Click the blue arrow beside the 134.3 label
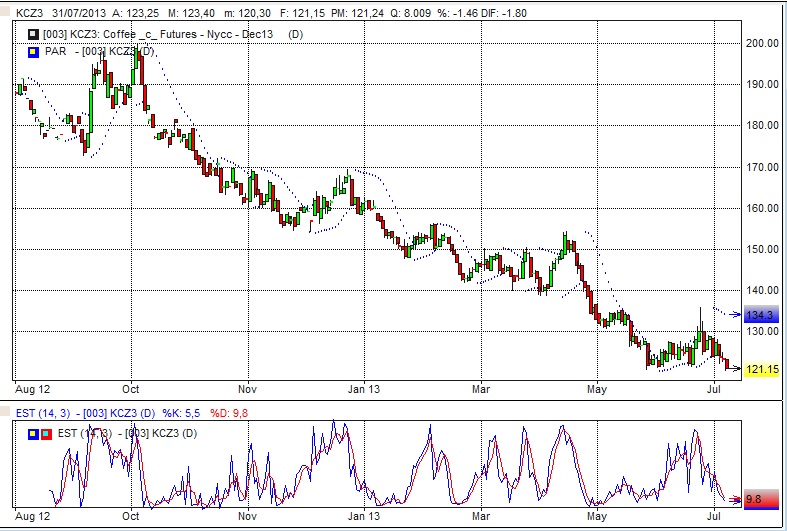This screenshot has width=787, height=531. point(735,315)
